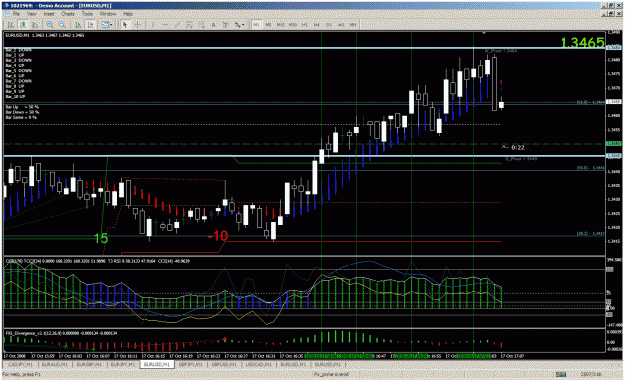This screenshot has width=625, height=380.
Task: Toggle chart auto scroll icon
Action: pos(78,25)
